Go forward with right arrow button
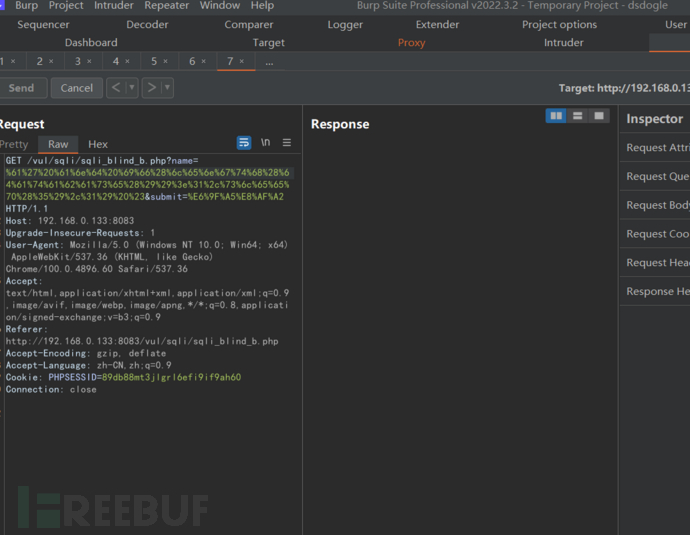 pyautogui.click(x=151, y=88)
